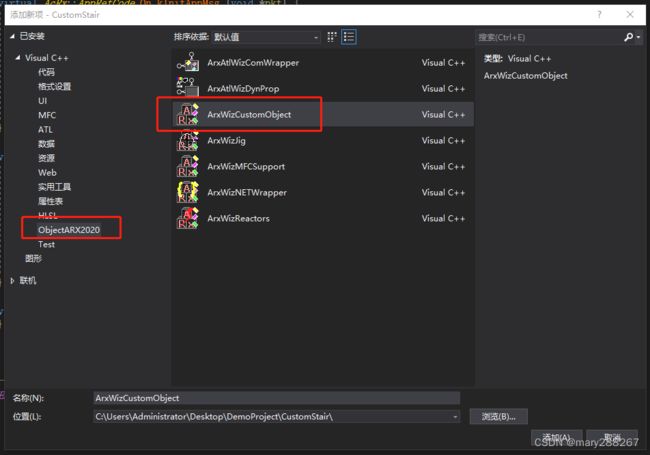Image resolution: width=650 pixels, height=455 pixels.
Task: Click the ArxWizMFCSupport template icon
Action: [188, 166]
